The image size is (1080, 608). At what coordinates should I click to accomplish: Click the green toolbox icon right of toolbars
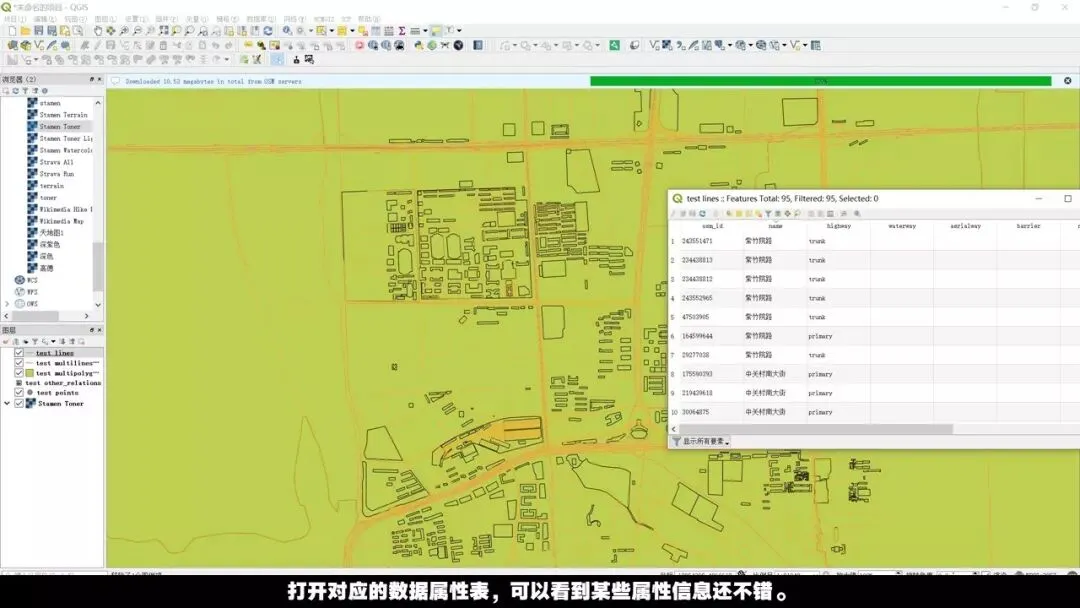click(x=614, y=45)
